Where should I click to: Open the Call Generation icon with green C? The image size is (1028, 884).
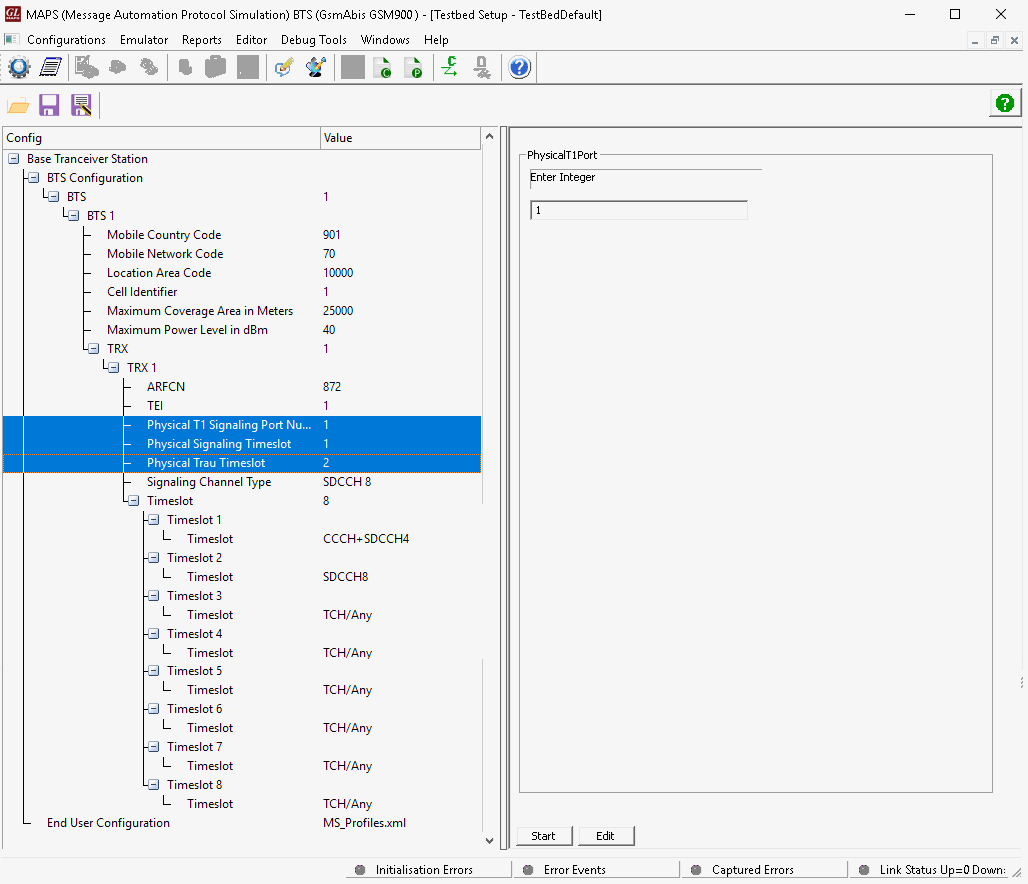click(x=384, y=67)
